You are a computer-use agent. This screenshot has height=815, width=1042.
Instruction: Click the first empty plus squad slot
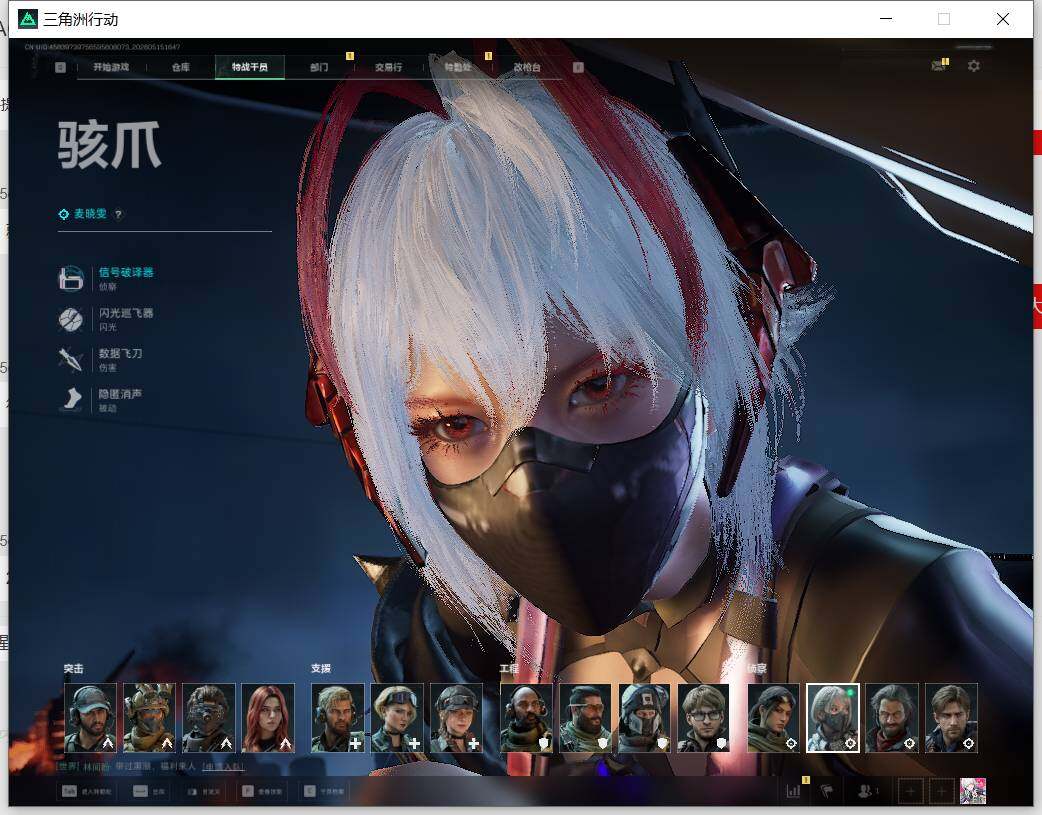pyautogui.click(x=910, y=791)
